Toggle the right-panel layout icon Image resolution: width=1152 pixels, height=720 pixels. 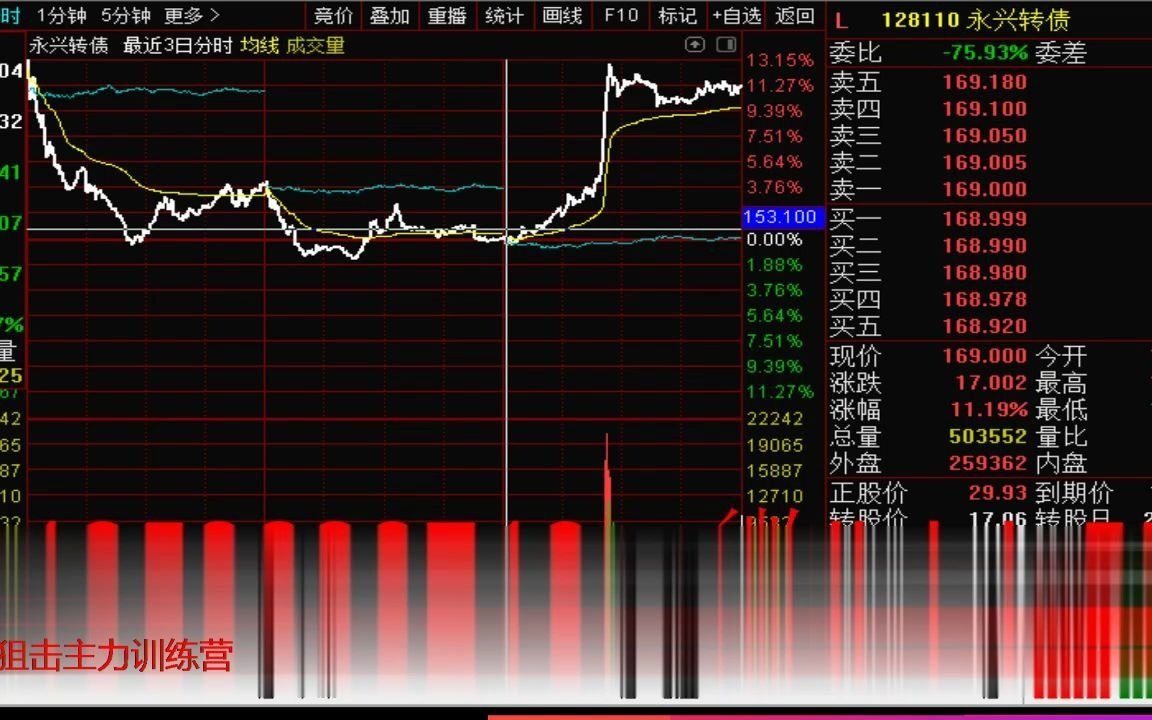pos(724,45)
